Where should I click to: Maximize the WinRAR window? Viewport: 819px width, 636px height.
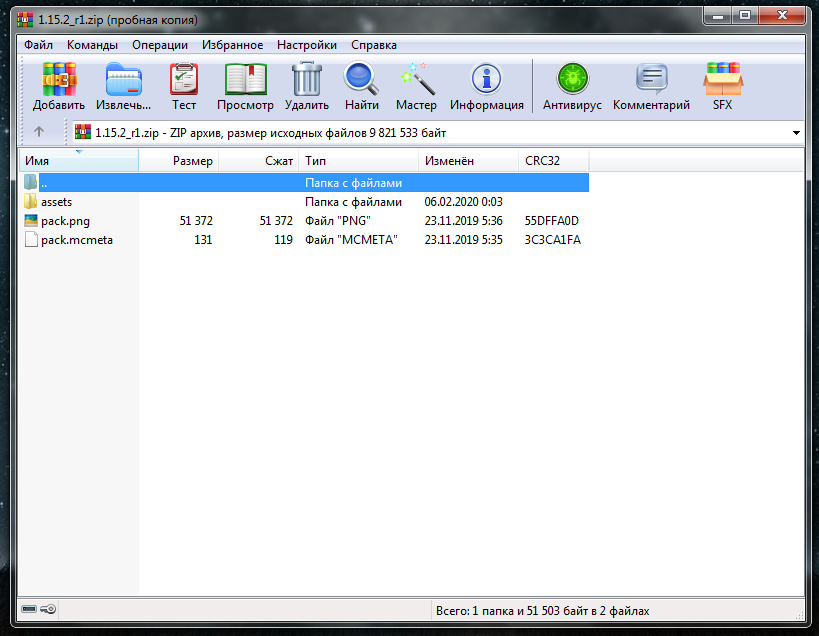(745, 16)
